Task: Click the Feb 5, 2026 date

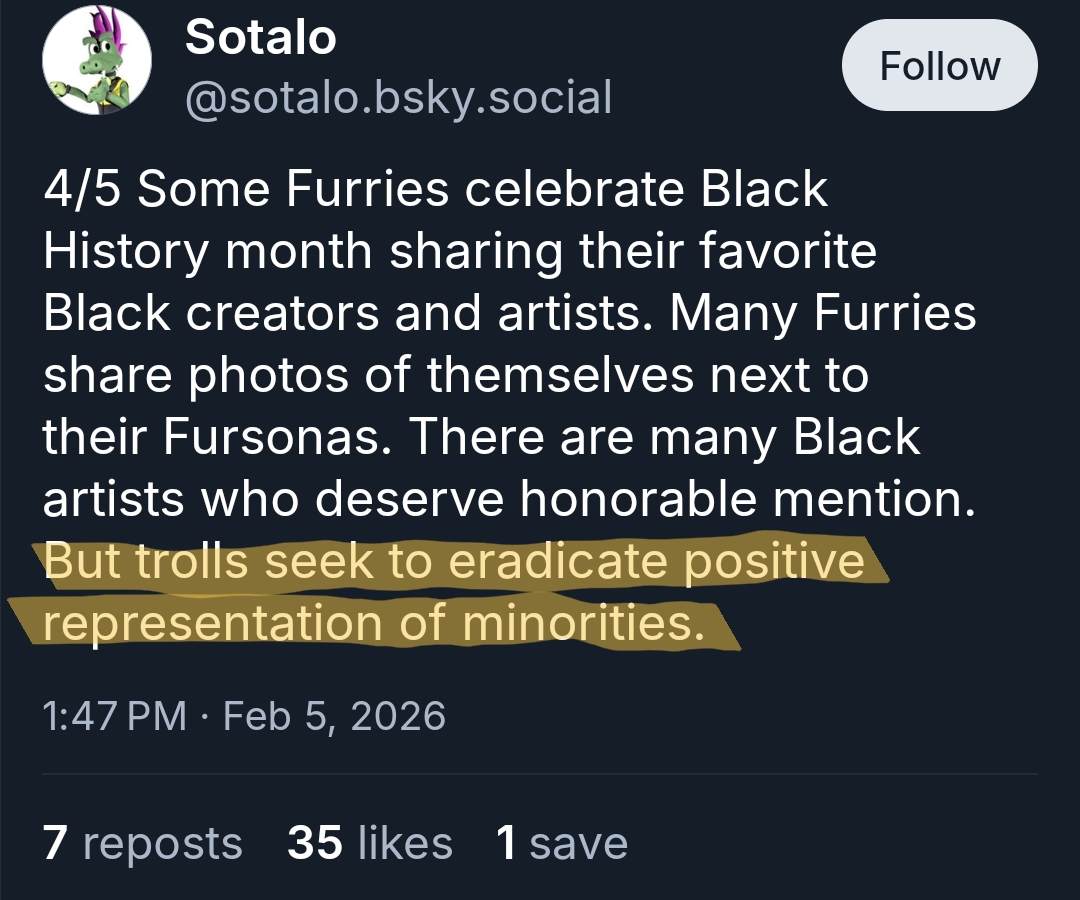Action: coord(334,716)
